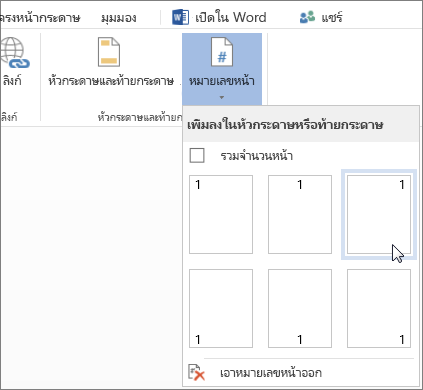Click the Link globe icon
Viewport: 423px width, 390px height.
click(x=14, y=53)
